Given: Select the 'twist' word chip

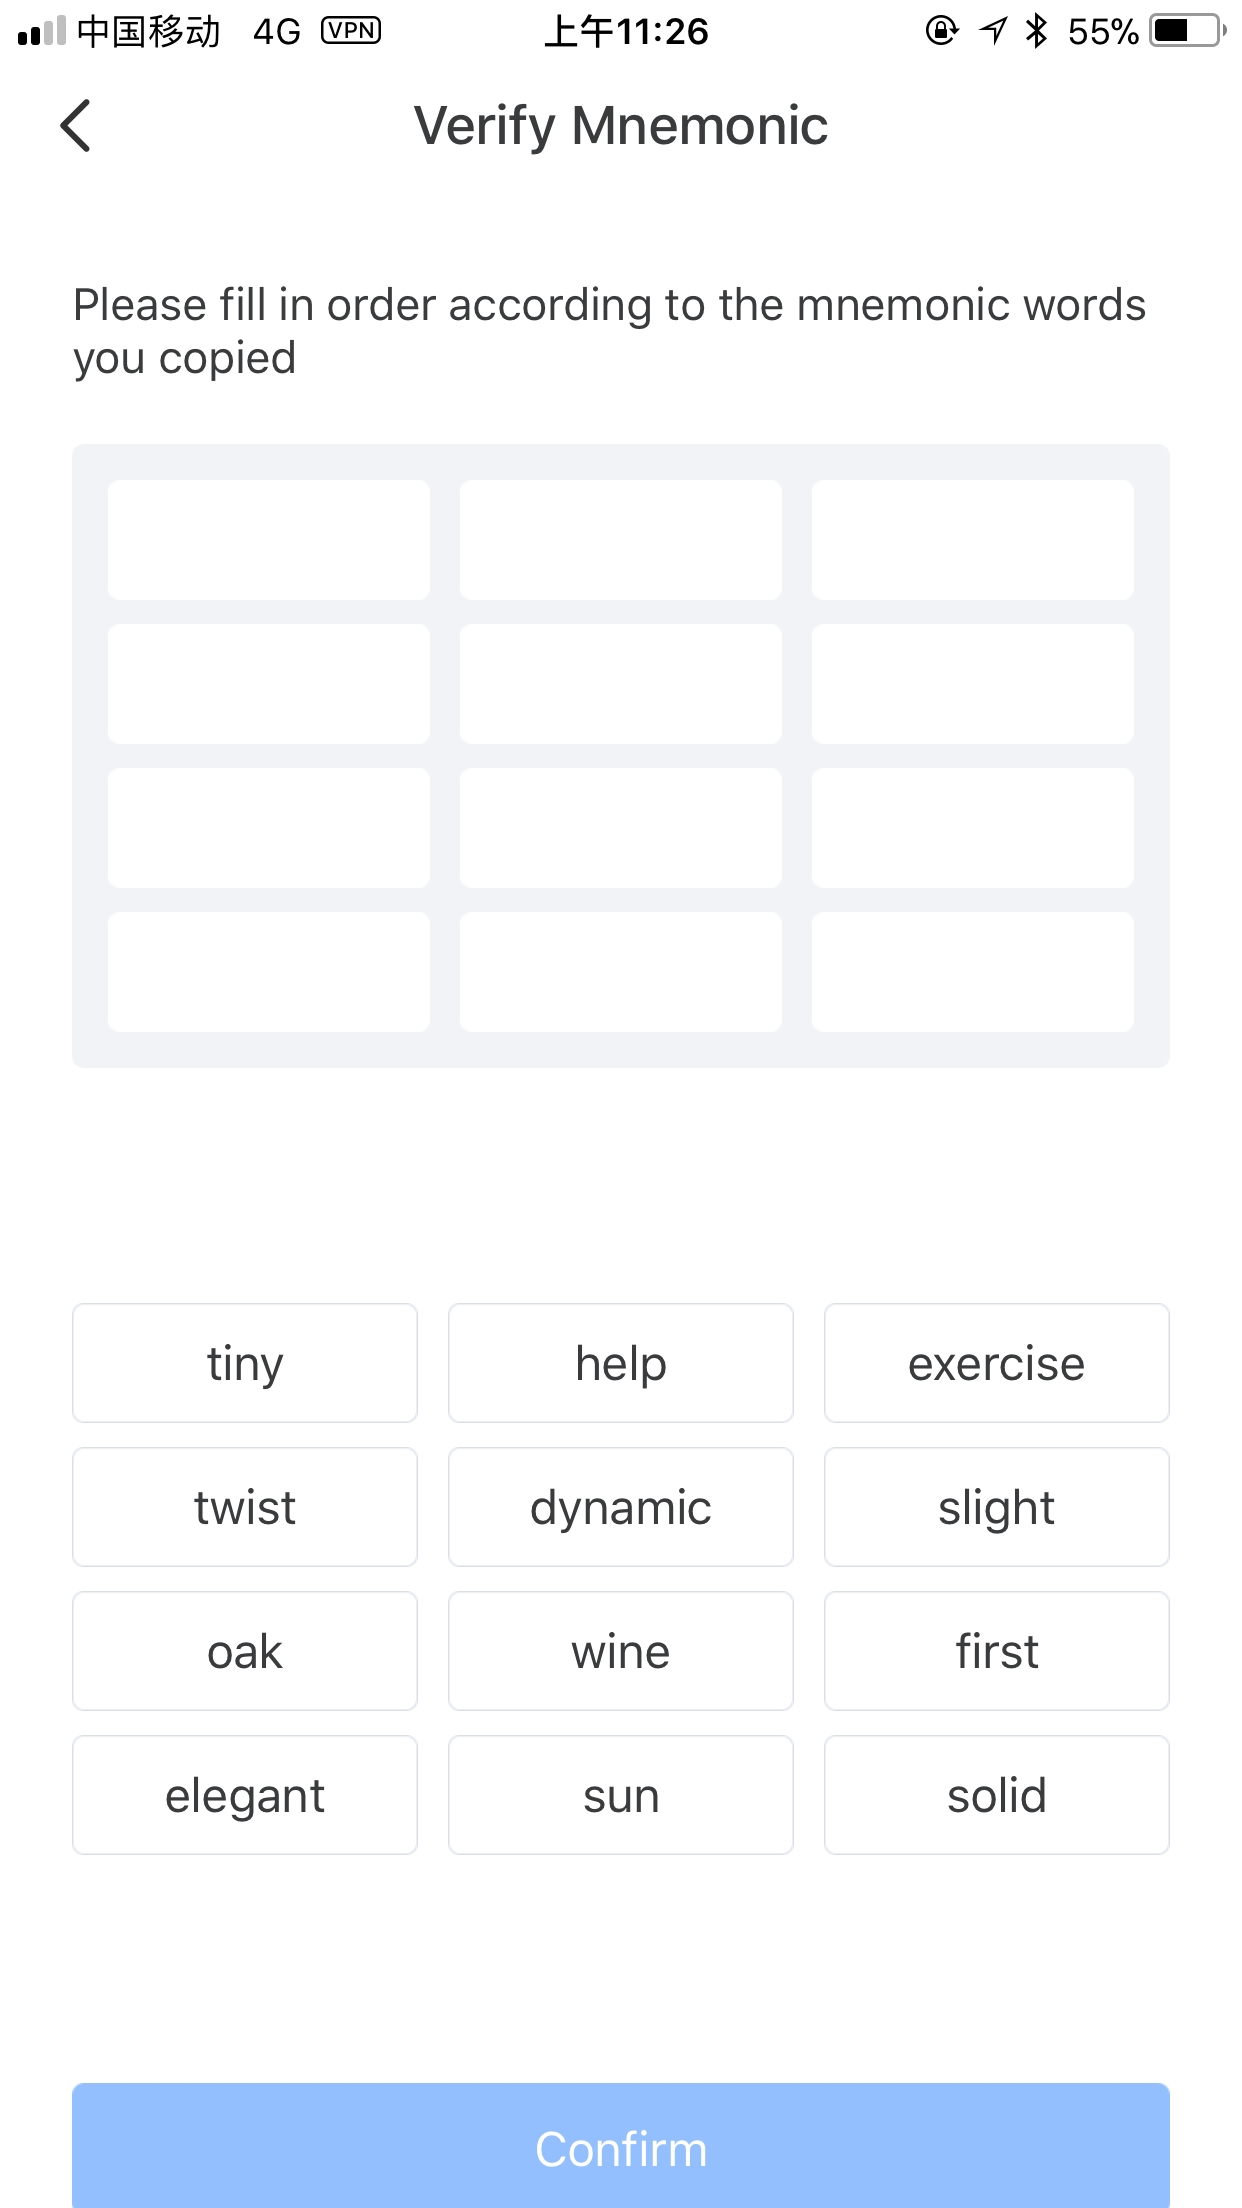Looking at the screenshot, I should coord(245,1507).
